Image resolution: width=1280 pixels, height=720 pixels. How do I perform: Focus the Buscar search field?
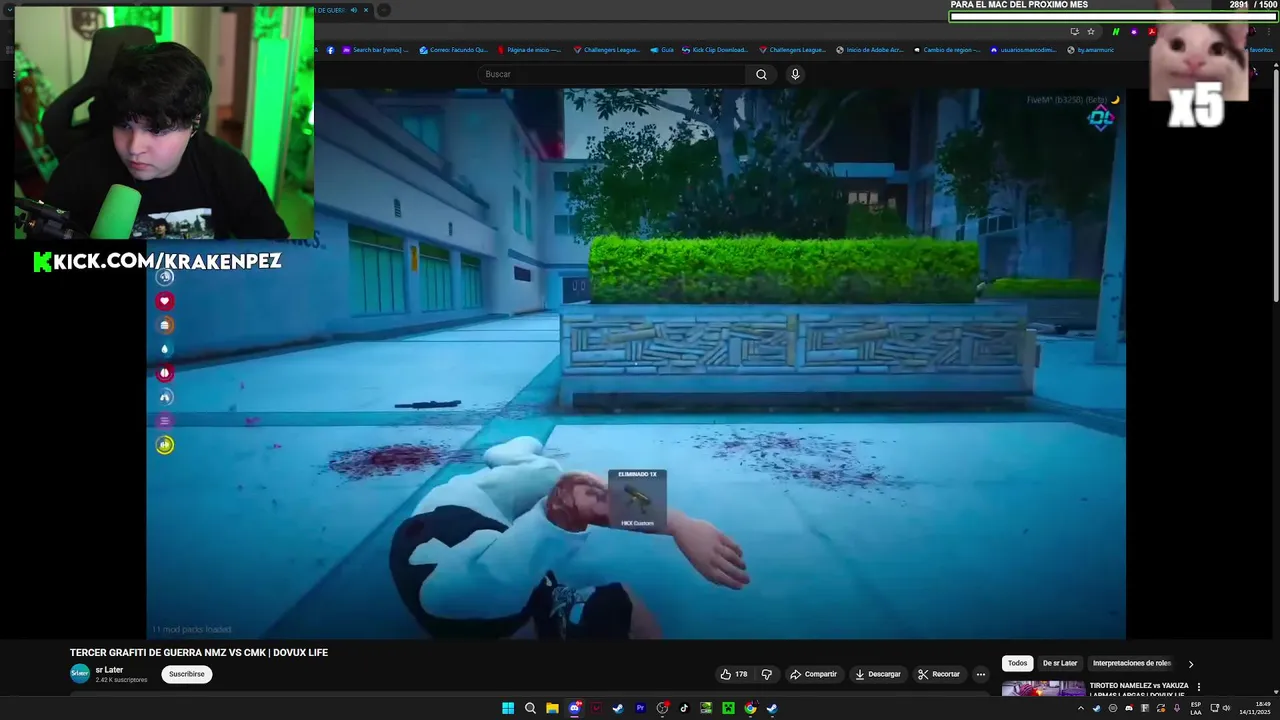tap(612, 74)
